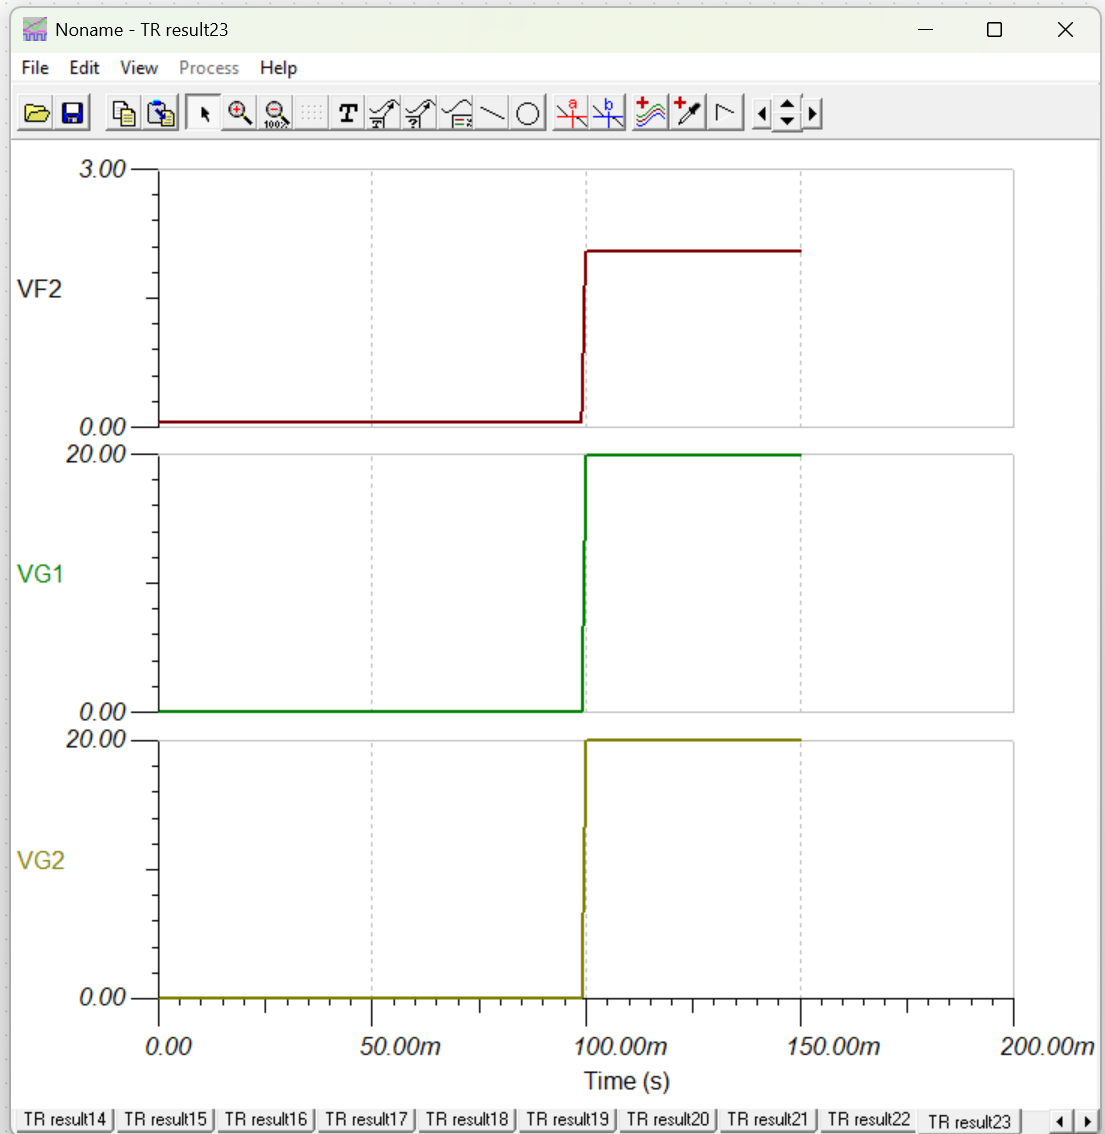
Task: Select the draw line tool
Action: 492,114
